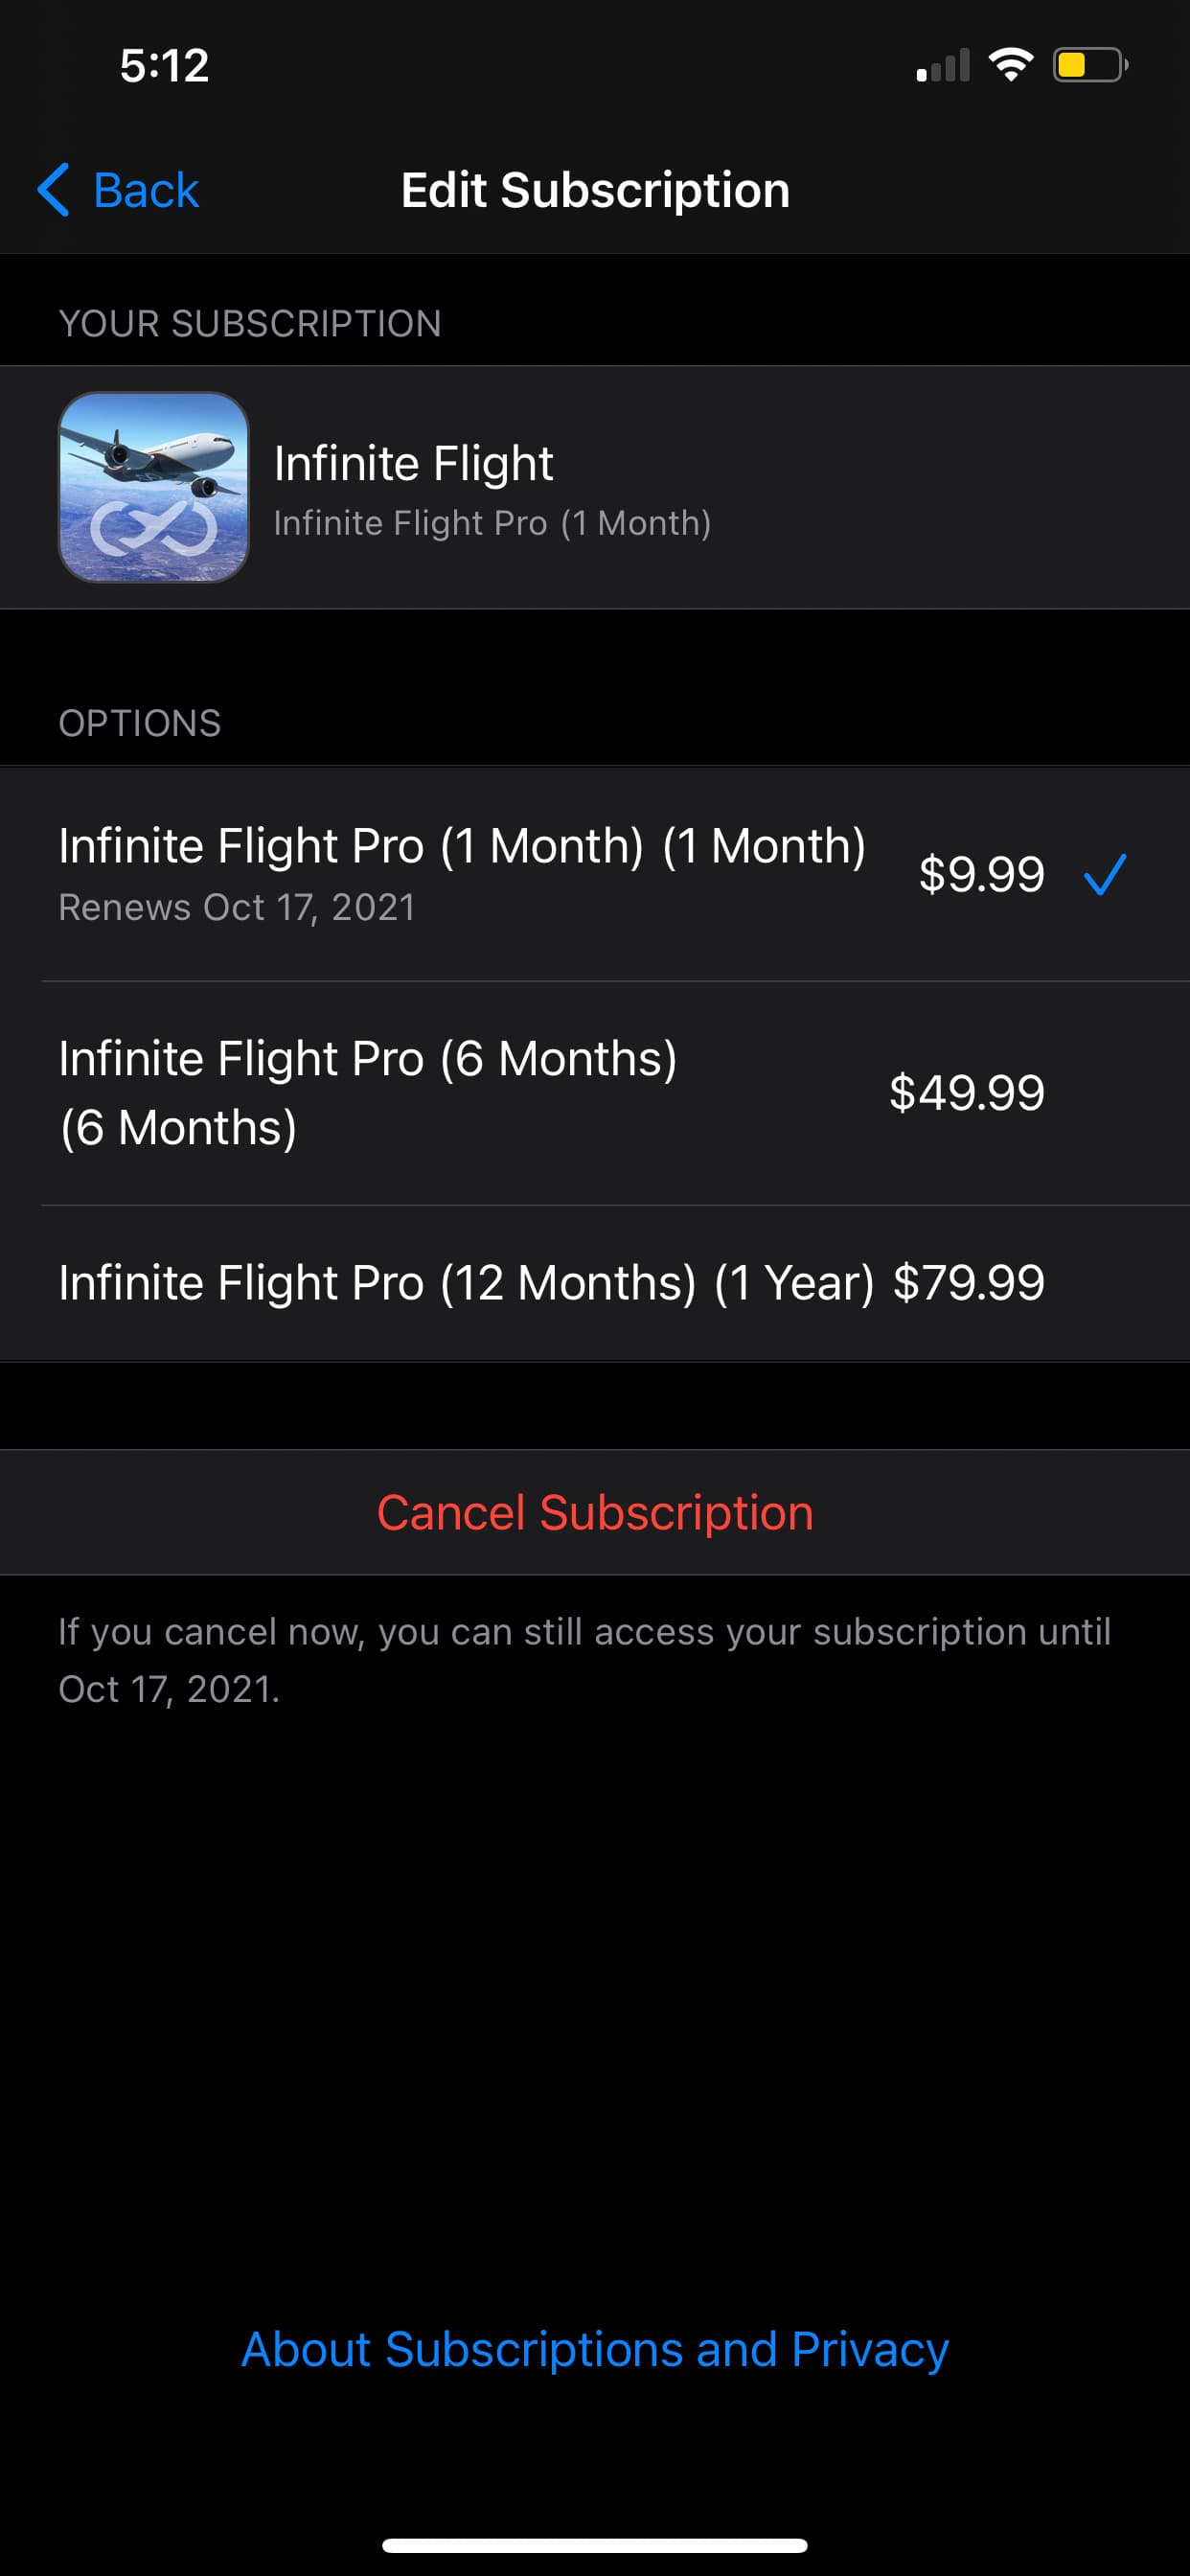Tap the Edit Subscription title

(595, 190)
